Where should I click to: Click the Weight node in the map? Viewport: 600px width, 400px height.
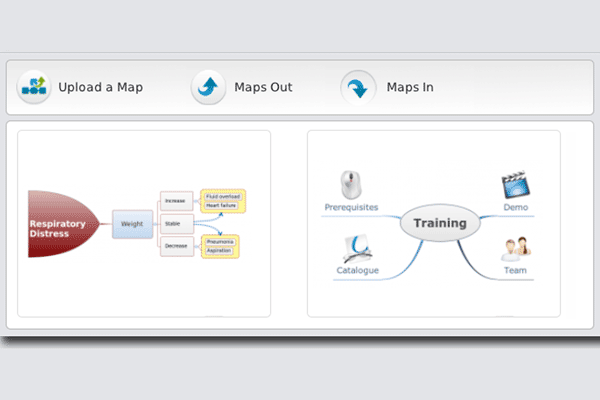132,224
